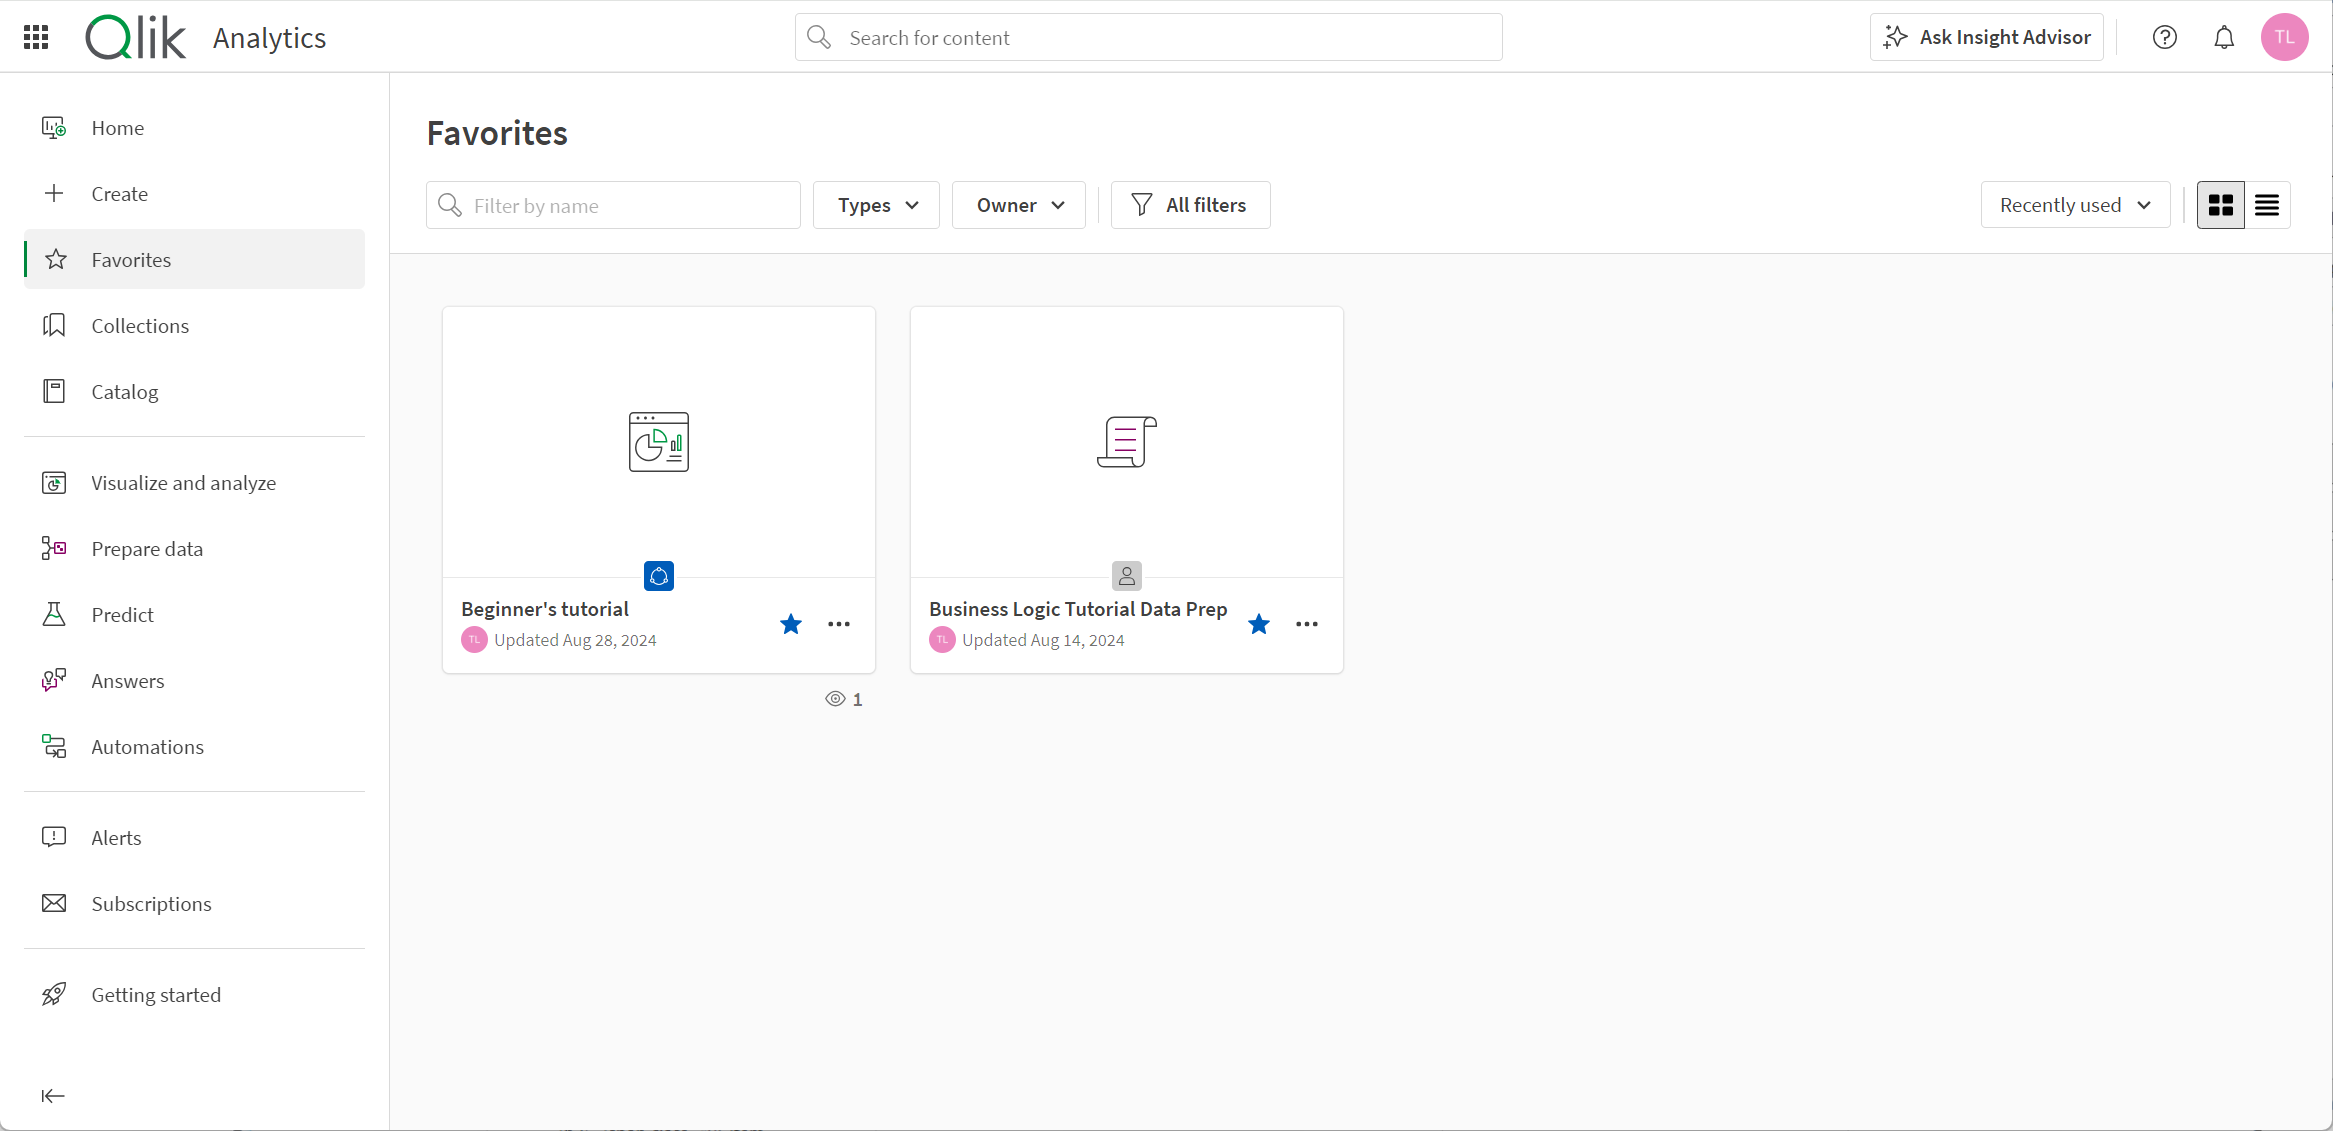Open more options for Business Logic Tutorial

pos(1305,624)
